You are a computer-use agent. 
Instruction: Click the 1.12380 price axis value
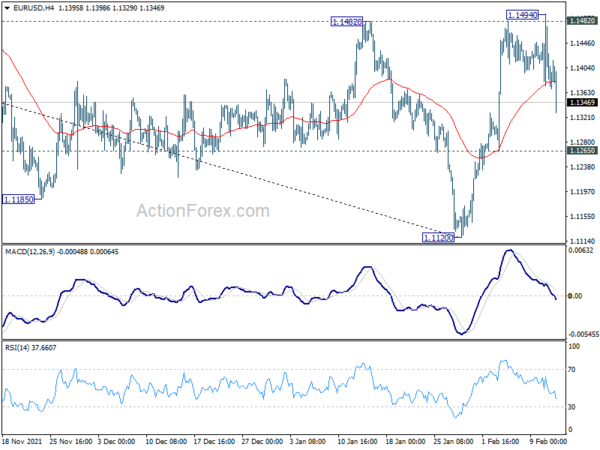[x=582, y=167]
